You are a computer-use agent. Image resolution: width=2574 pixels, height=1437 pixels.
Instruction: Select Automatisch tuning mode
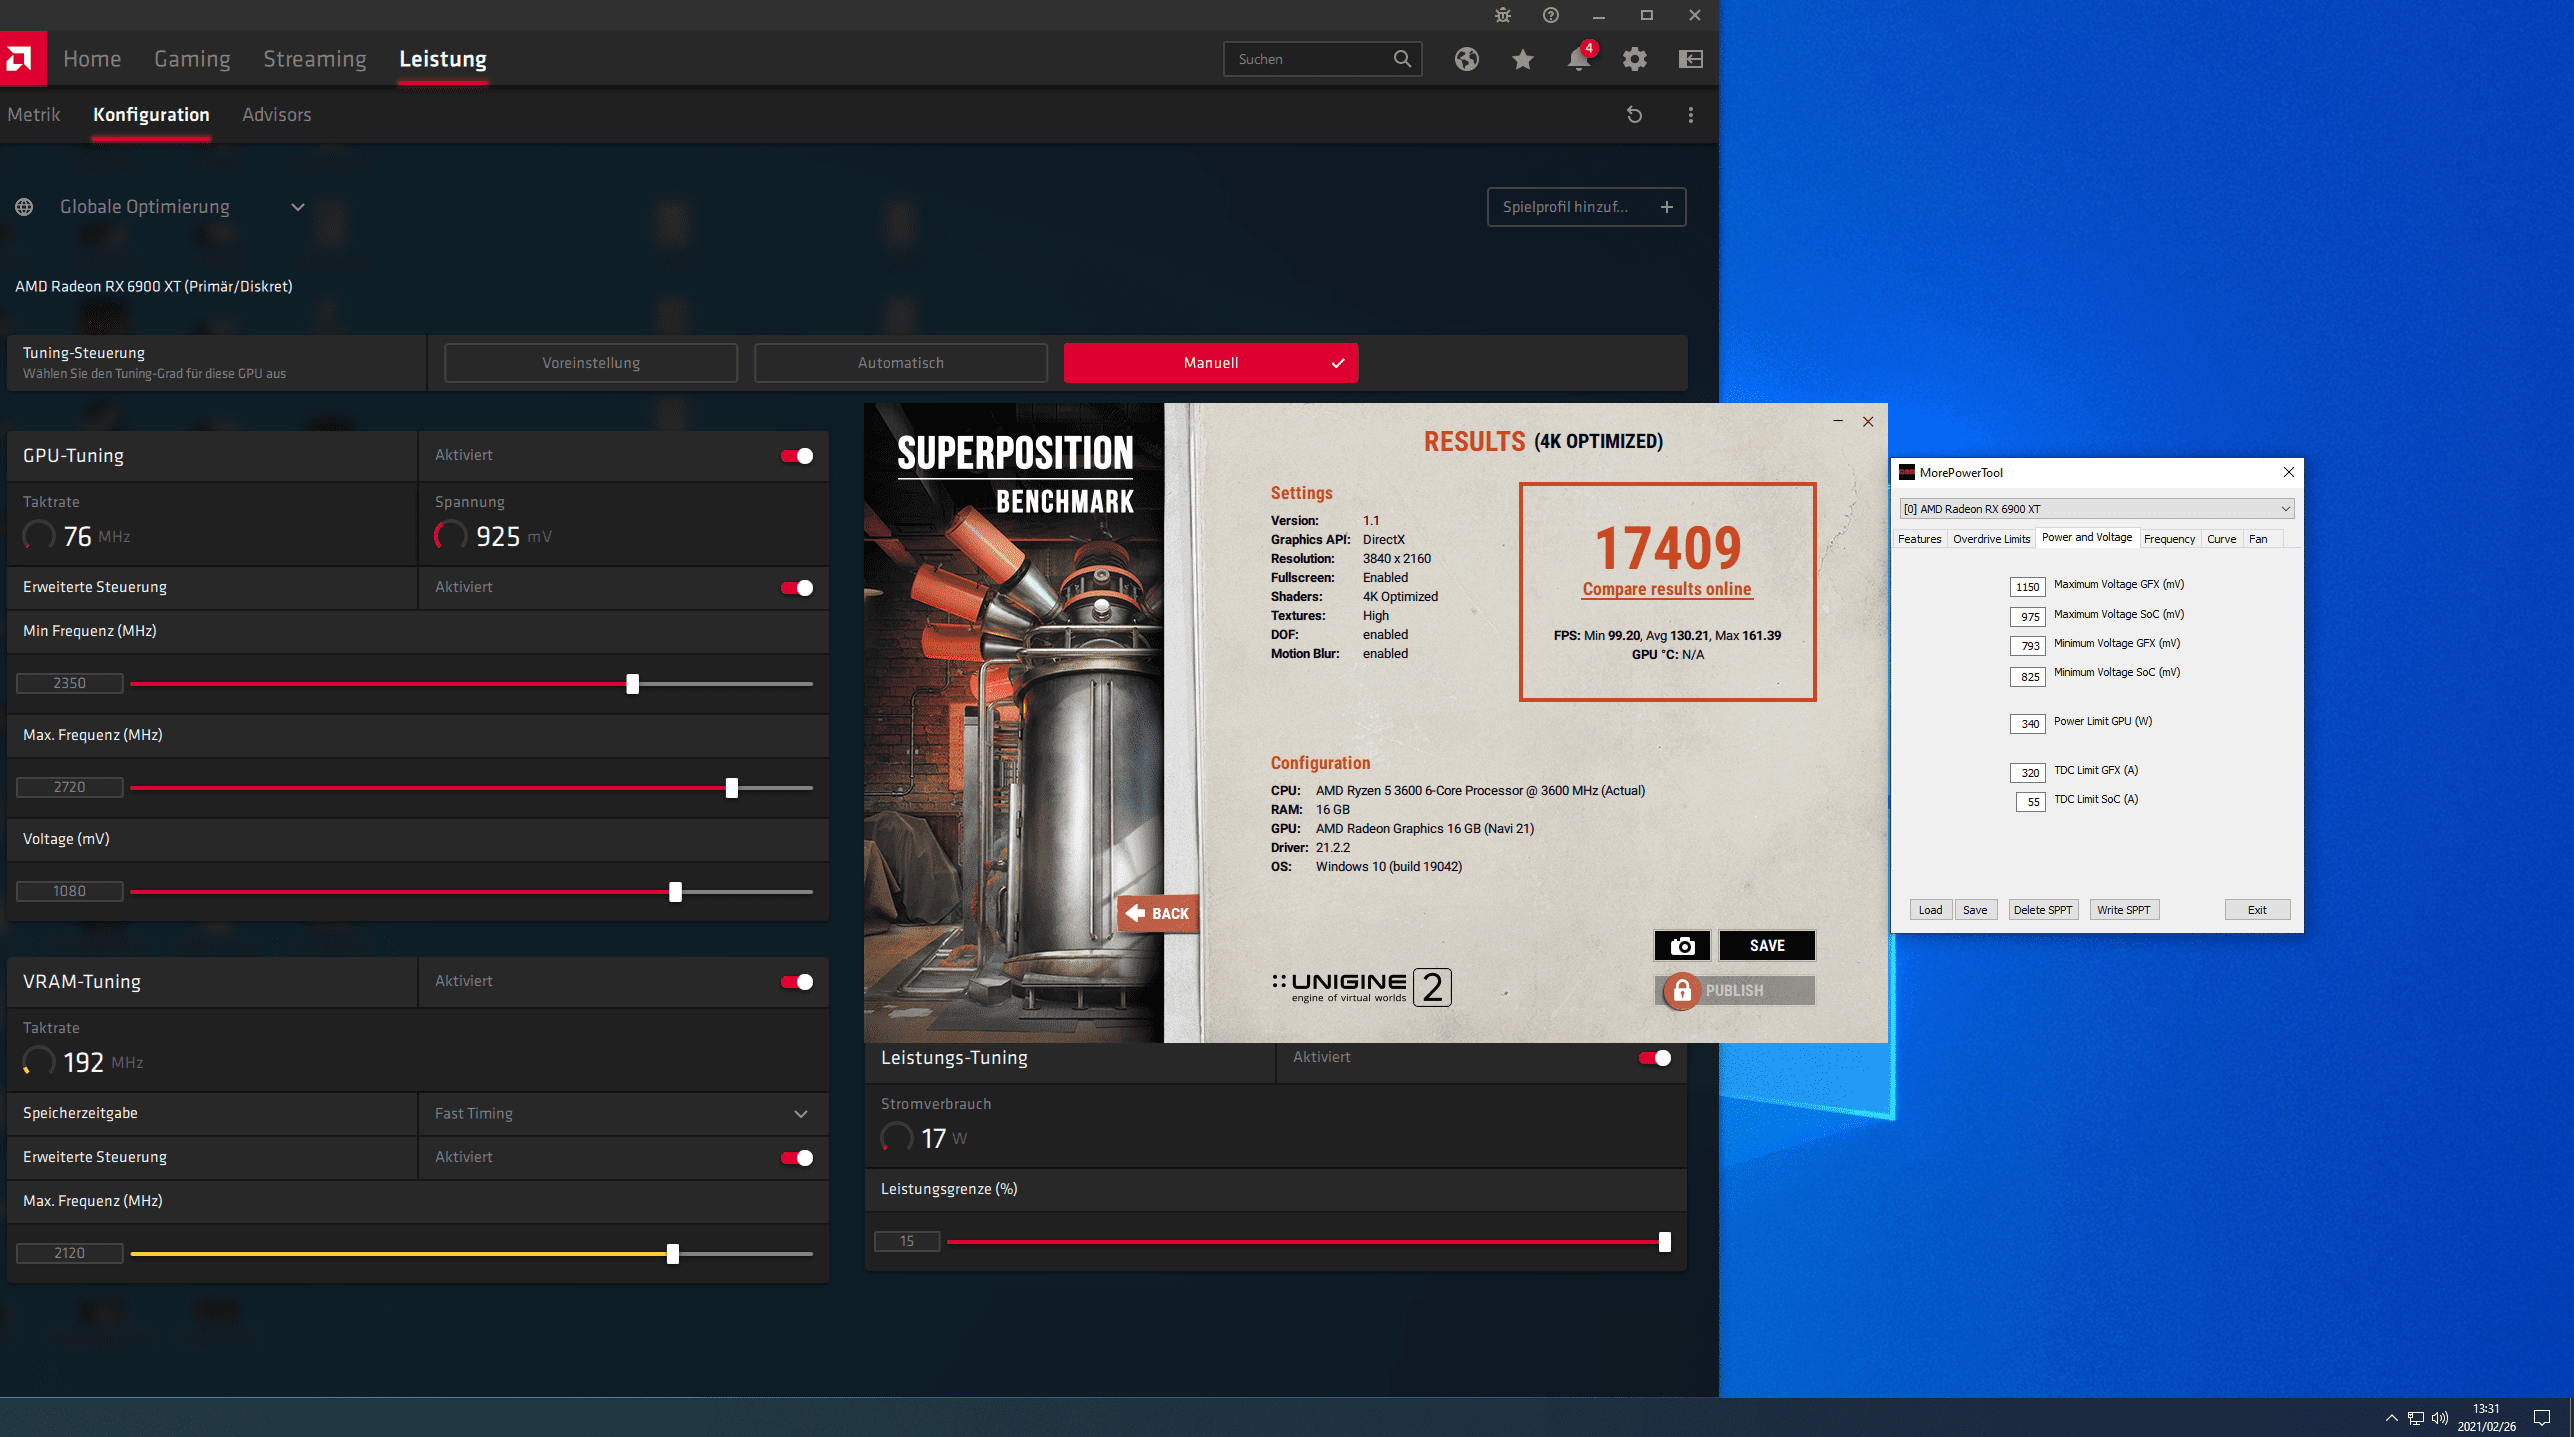[x=901, y=363]
